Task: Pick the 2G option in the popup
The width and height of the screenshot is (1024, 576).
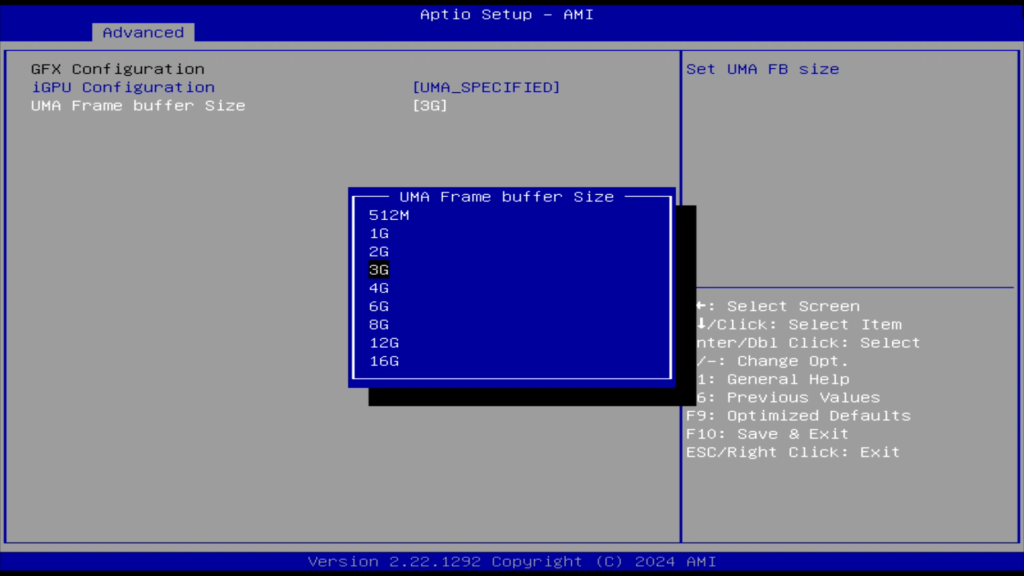Action: pos(379,251)
